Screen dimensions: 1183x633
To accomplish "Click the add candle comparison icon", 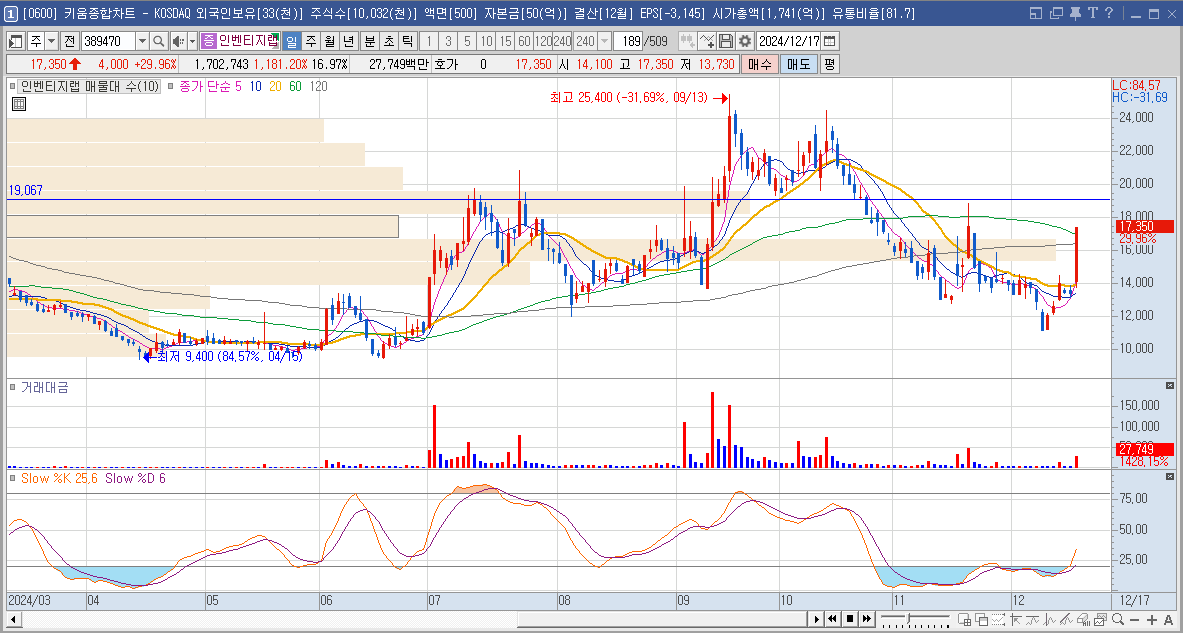I will 687,41.
